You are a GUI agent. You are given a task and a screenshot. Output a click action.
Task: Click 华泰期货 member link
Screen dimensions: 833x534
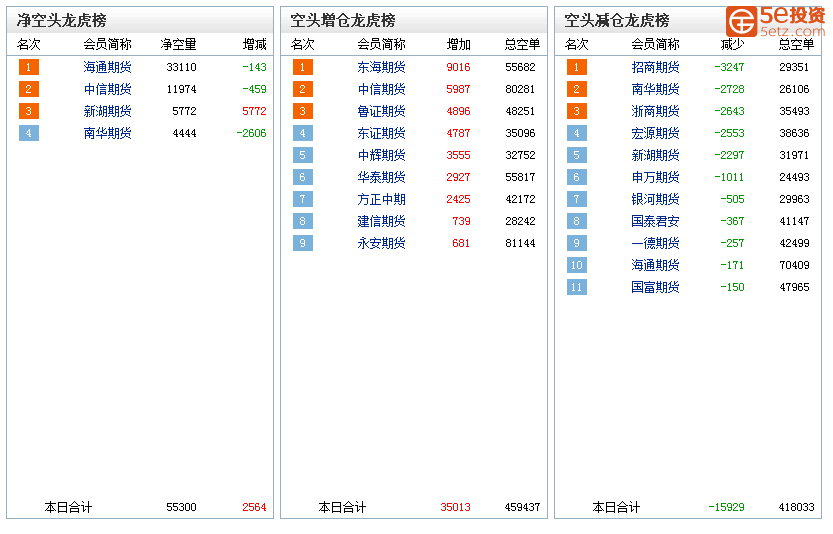point(381,177)
